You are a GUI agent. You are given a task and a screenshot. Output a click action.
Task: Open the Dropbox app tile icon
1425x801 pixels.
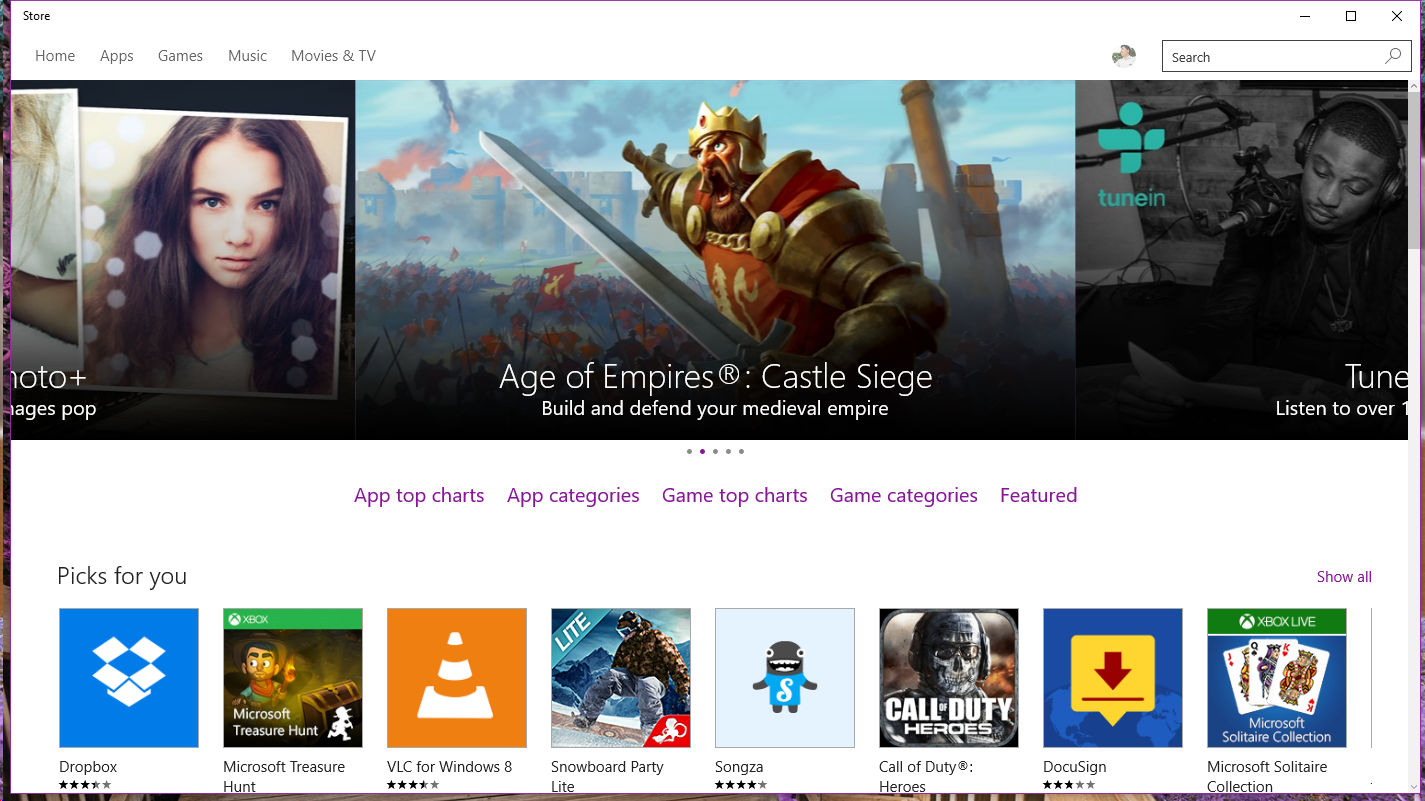click(129, 678)
